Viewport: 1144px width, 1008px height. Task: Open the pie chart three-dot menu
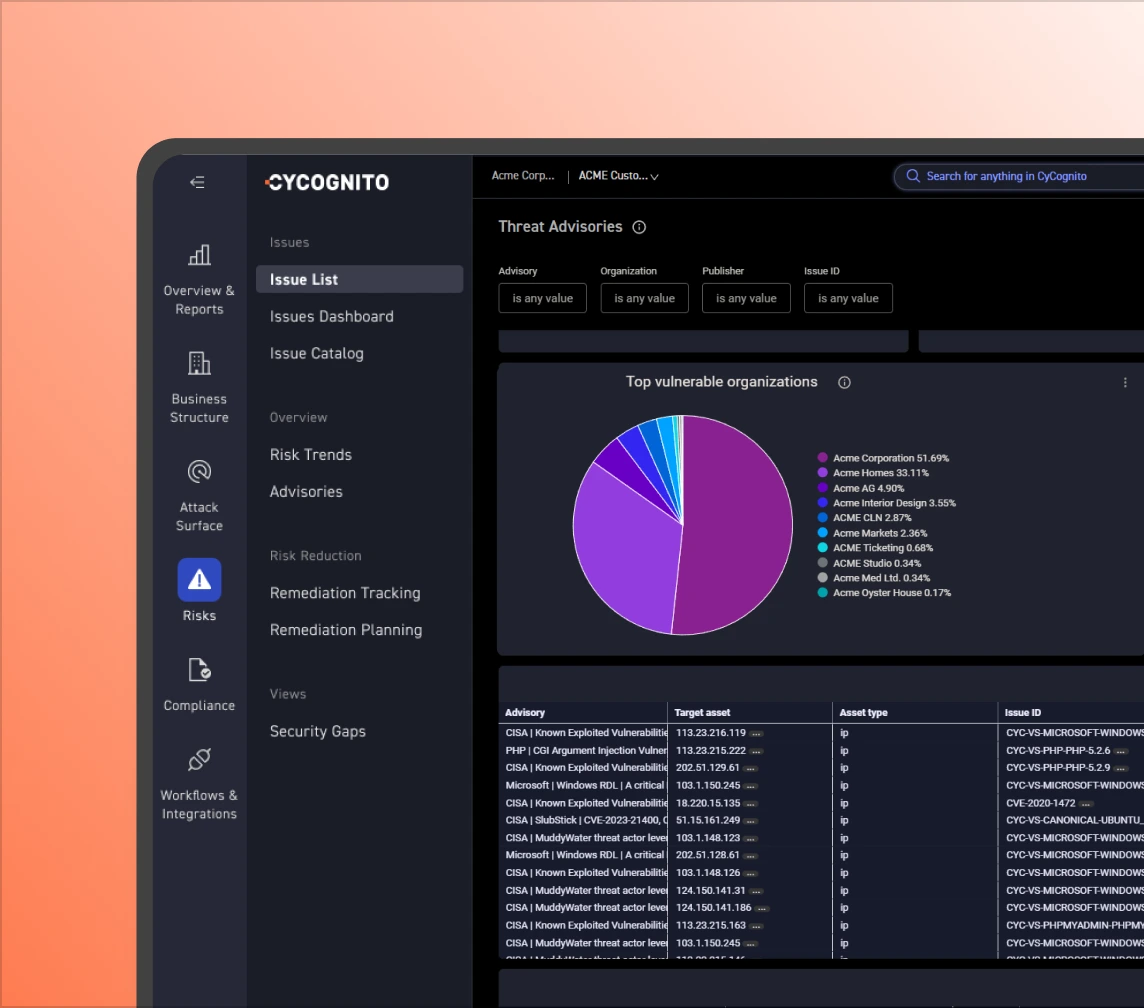(x=1125, y=382)
